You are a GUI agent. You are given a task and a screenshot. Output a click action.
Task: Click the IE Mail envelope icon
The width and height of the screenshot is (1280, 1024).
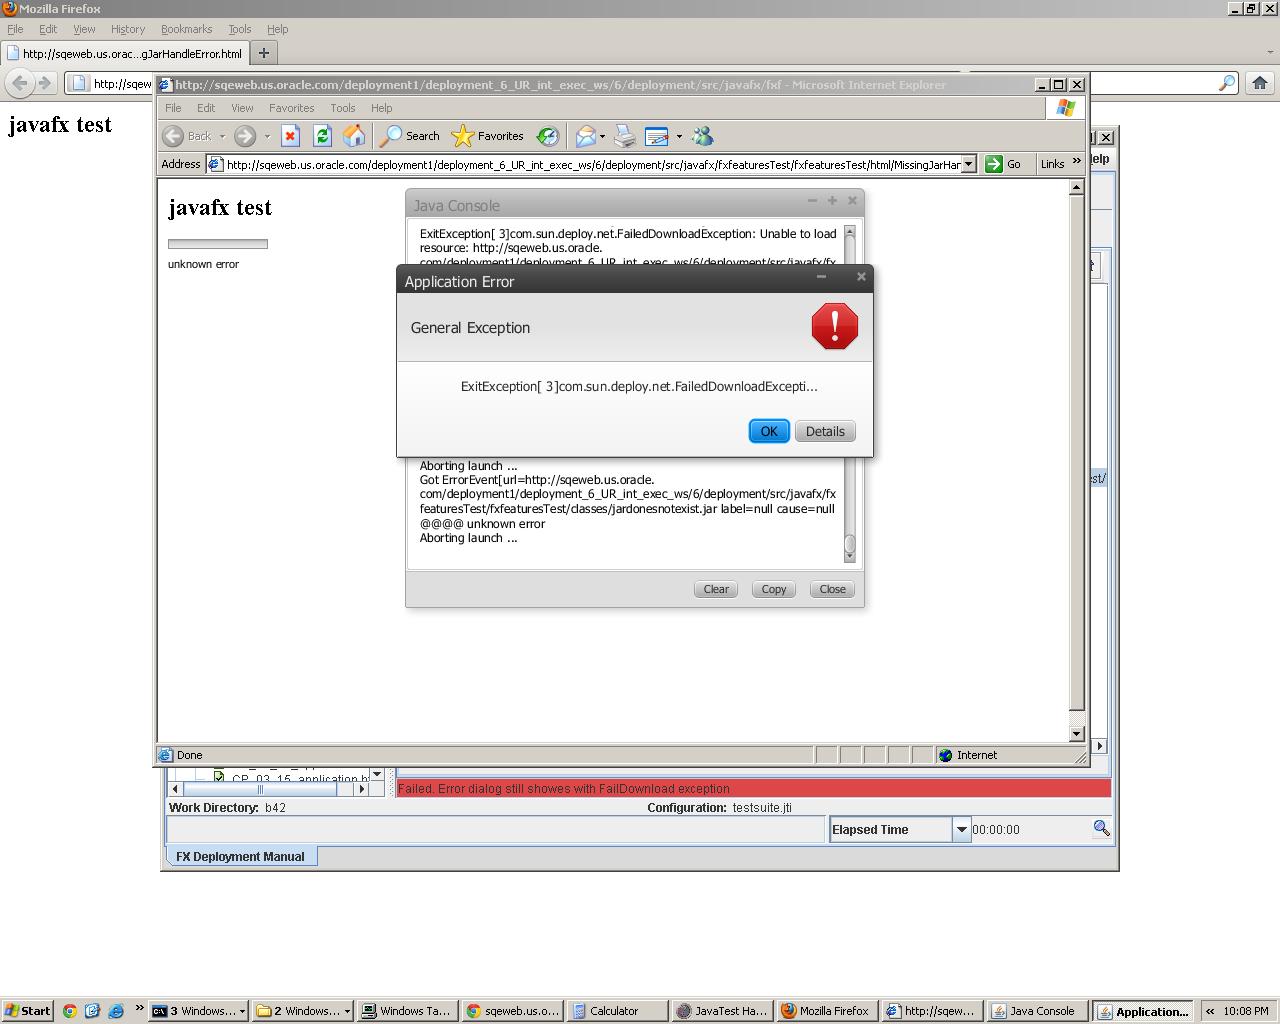pos(586,136)
